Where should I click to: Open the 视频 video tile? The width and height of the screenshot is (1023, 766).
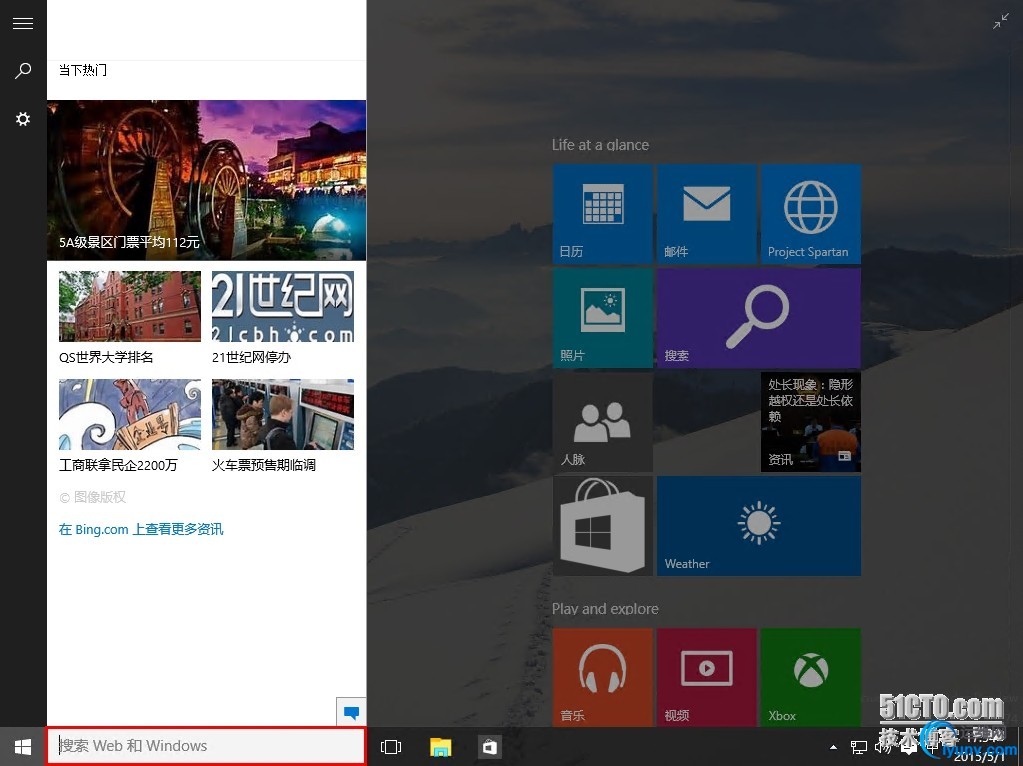click(707, 677)
